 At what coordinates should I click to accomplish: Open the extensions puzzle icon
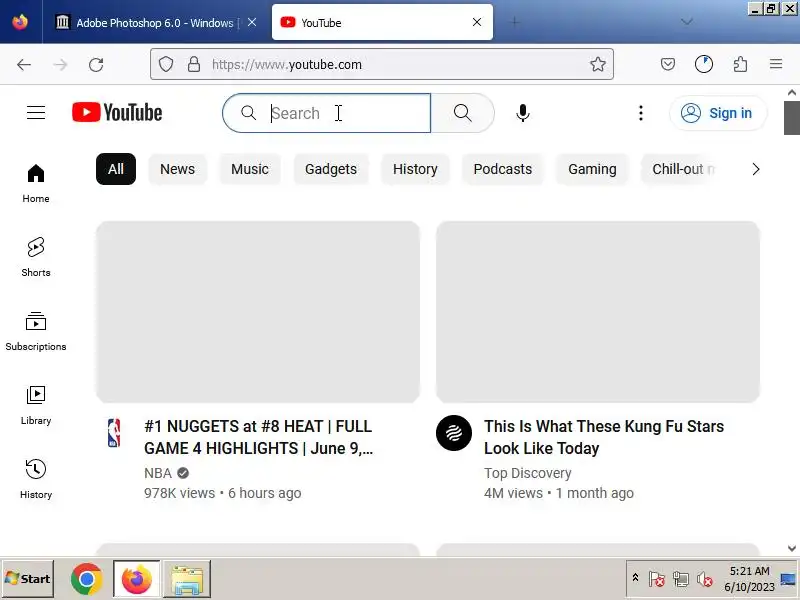pyautogui.click(x=740, y=64)
